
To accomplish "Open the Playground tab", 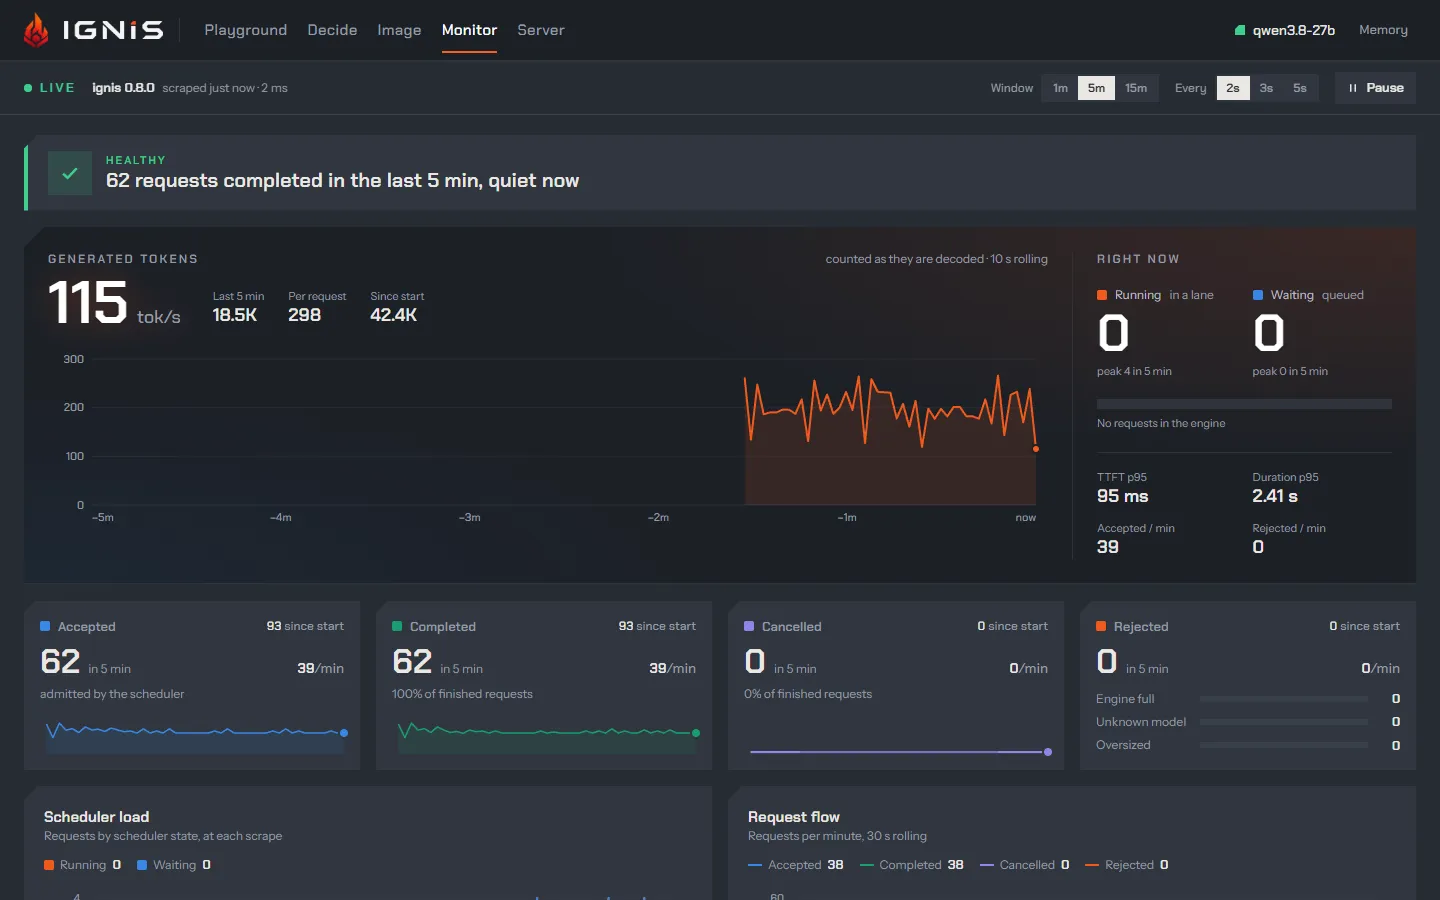I will [246, 30].
